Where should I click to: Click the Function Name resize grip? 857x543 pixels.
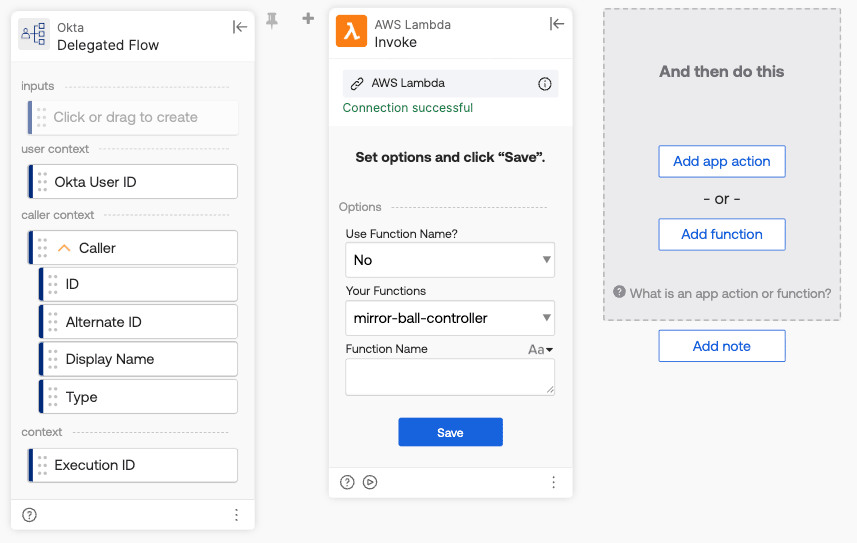pyautogui.click(x=550, y=390)
